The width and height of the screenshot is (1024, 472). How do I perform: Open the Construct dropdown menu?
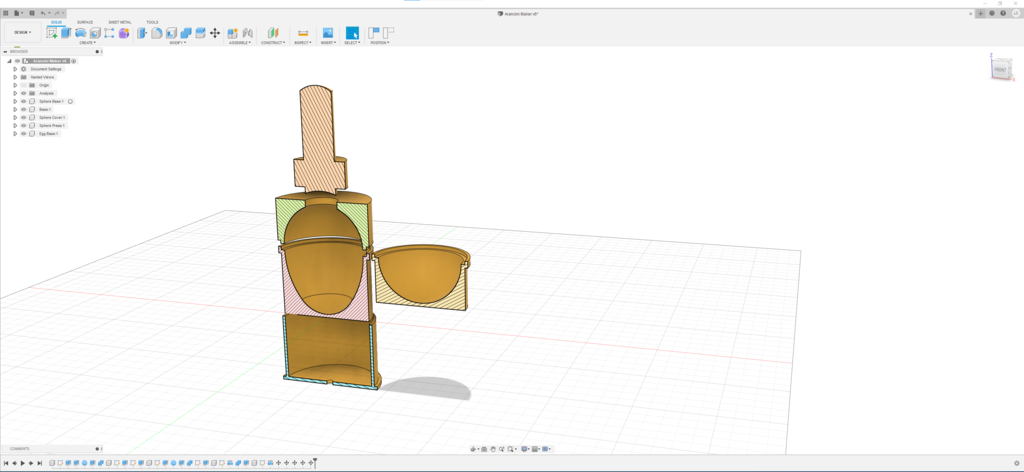(273, 42)
